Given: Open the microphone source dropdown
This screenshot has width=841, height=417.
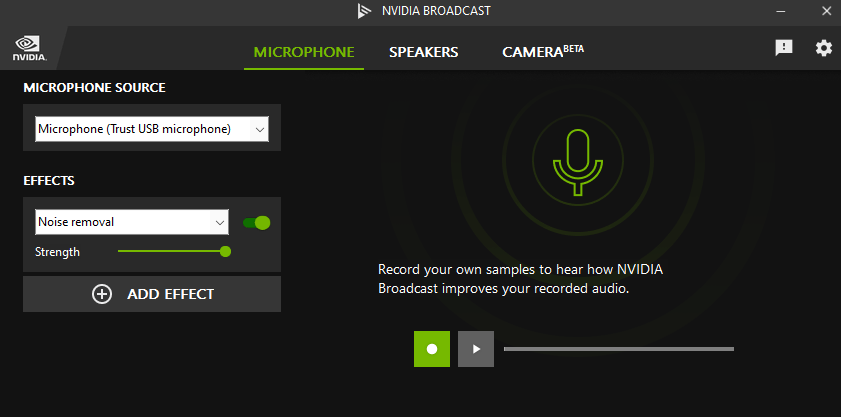Looking at the screenshot, I should [x=152, y=129].
